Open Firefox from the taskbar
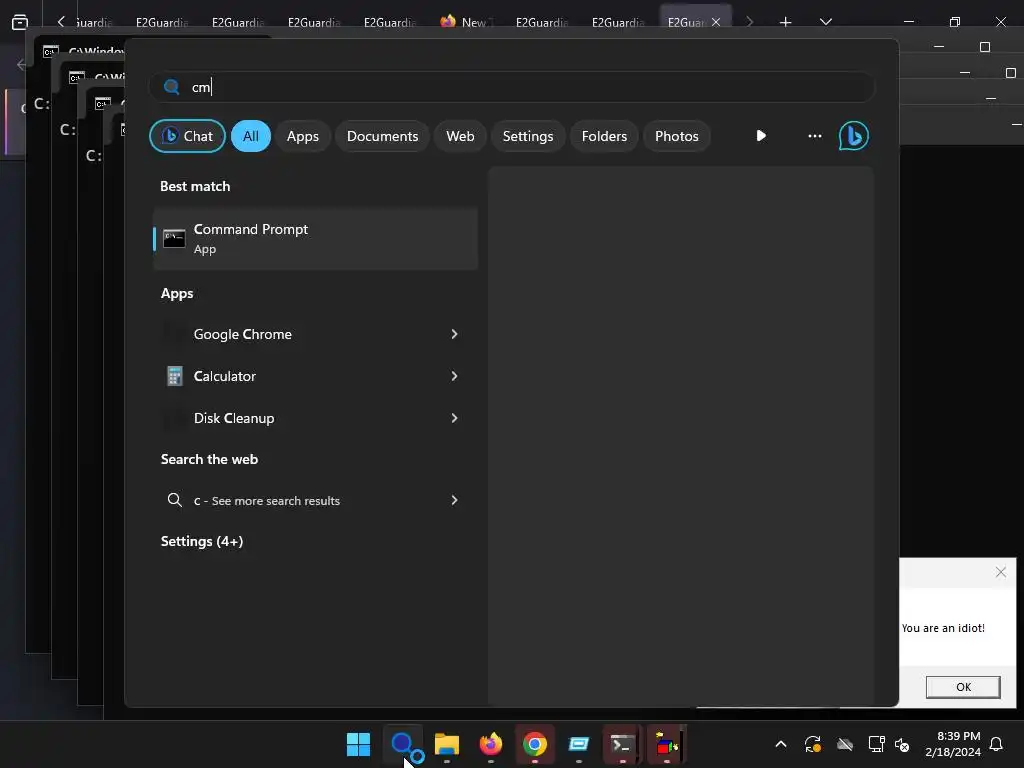The width and height of the screenshot is (1024, 768). (491, 744)
